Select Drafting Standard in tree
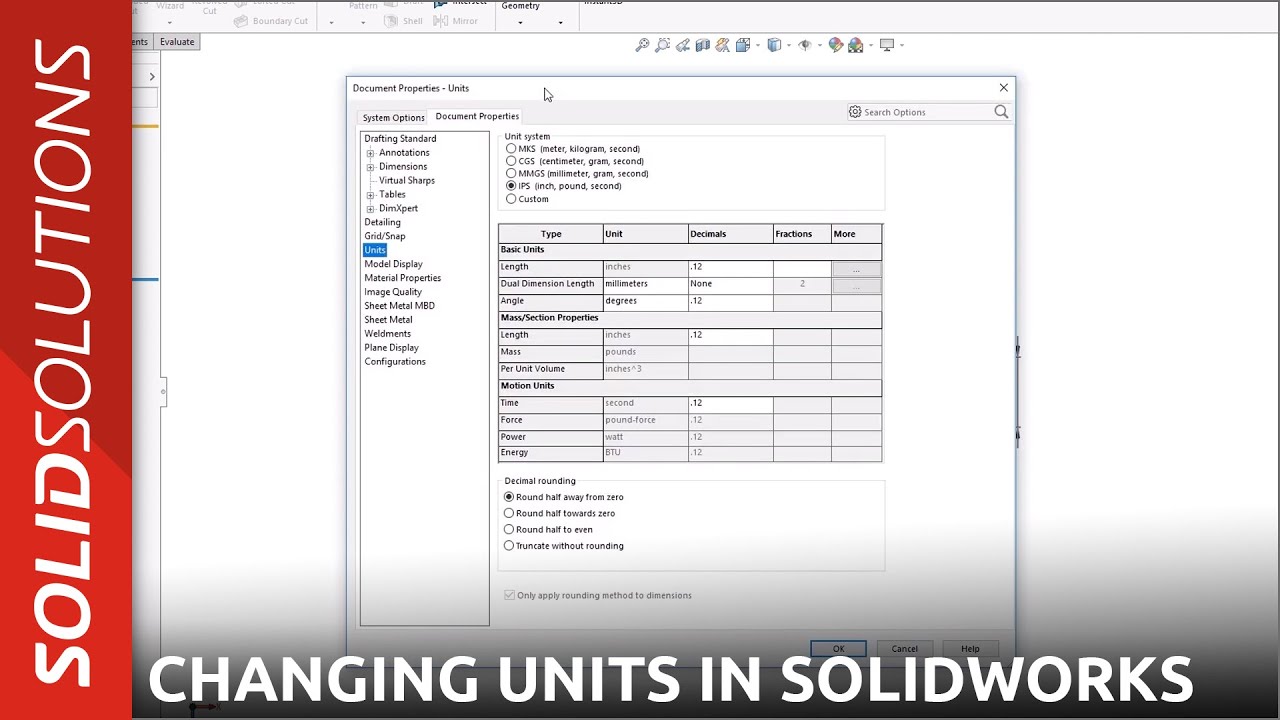Image resolution: width=1280 pixels, height=720 pixels. (400, 139)
